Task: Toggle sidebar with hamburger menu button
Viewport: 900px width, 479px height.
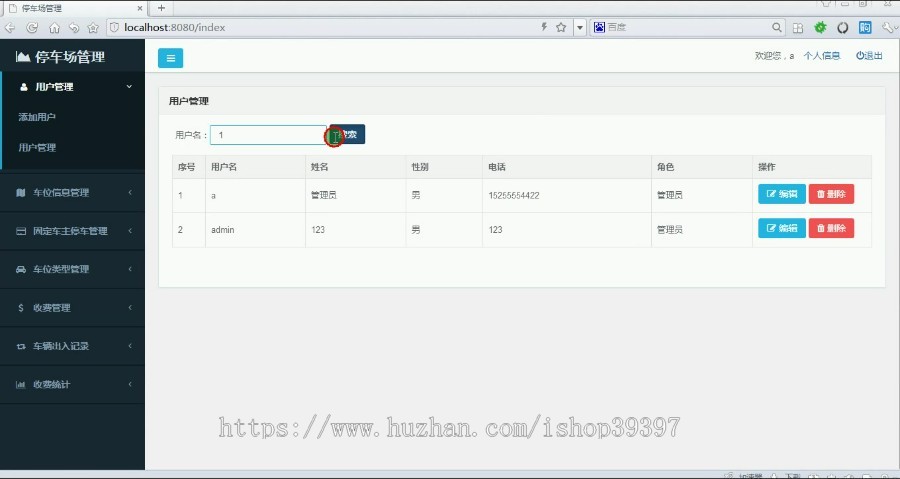Action: (170, 58)
